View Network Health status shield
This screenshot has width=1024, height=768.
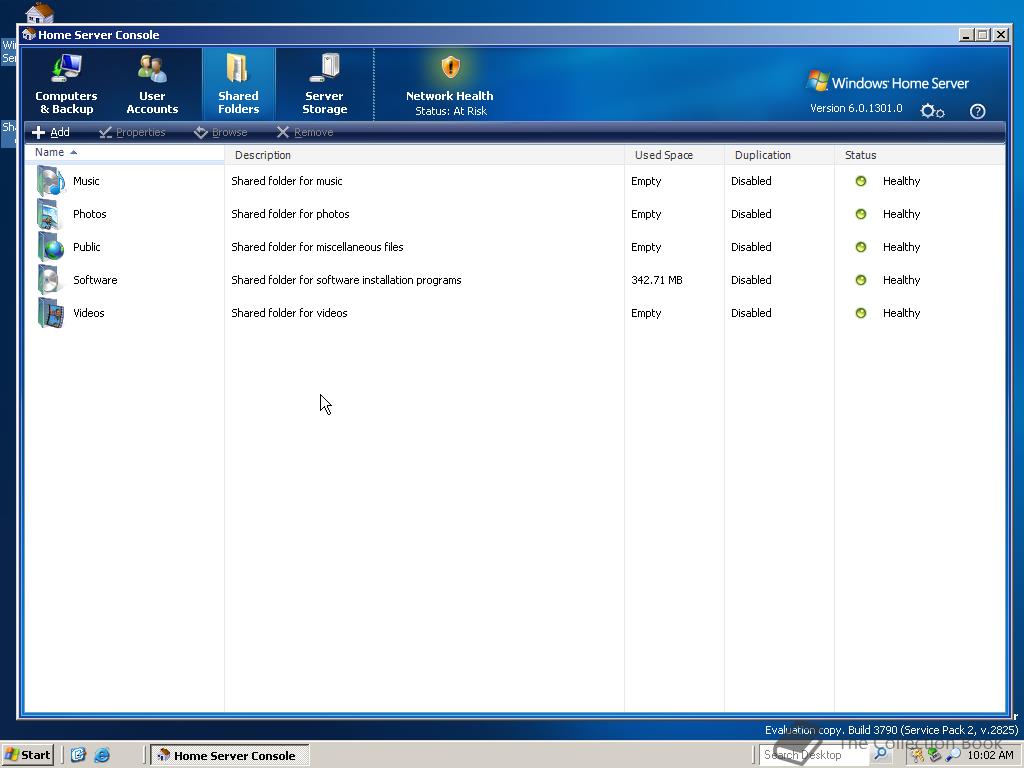pos(450,66)
